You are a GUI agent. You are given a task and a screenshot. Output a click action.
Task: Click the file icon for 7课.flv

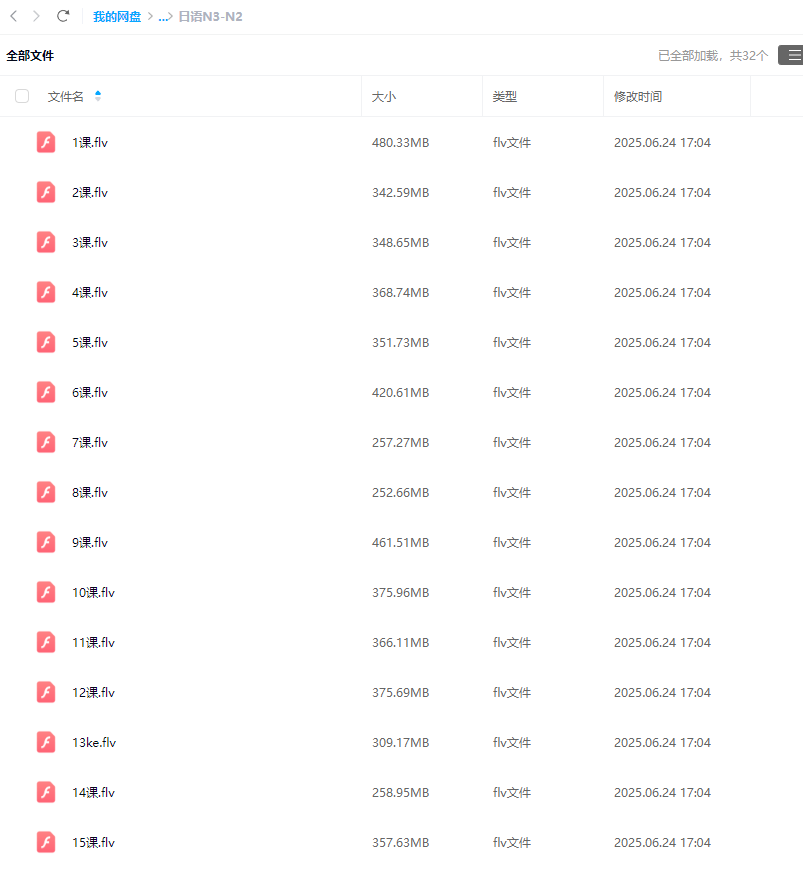click(46, 443)
